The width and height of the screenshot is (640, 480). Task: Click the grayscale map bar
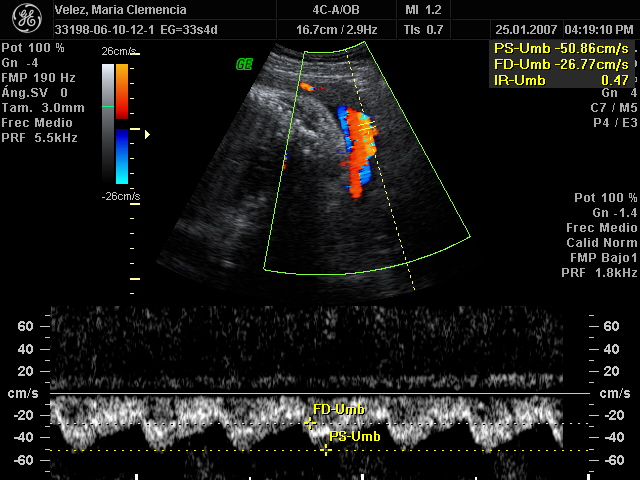[108, 125]
